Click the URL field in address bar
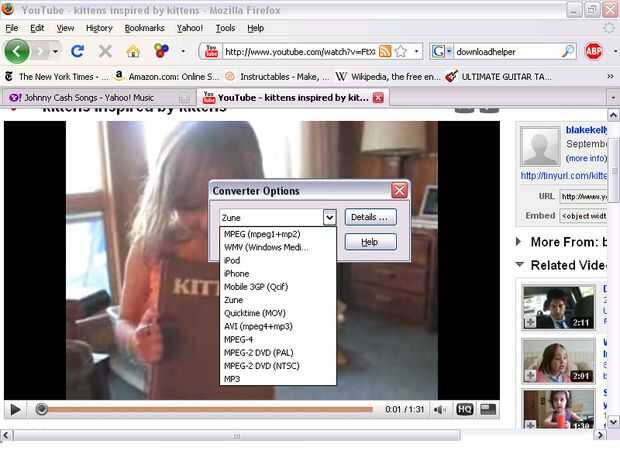The image size is (620, 465). tap(300, 51)
